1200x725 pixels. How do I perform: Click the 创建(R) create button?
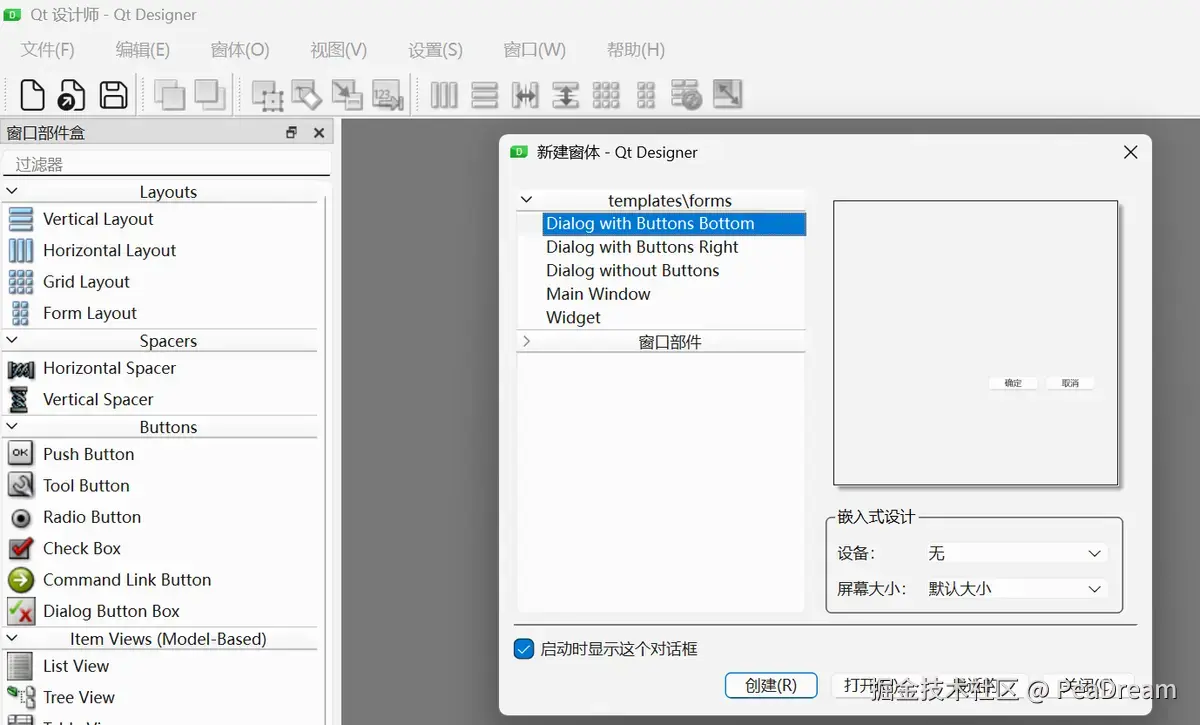click(x=771, y=685)
